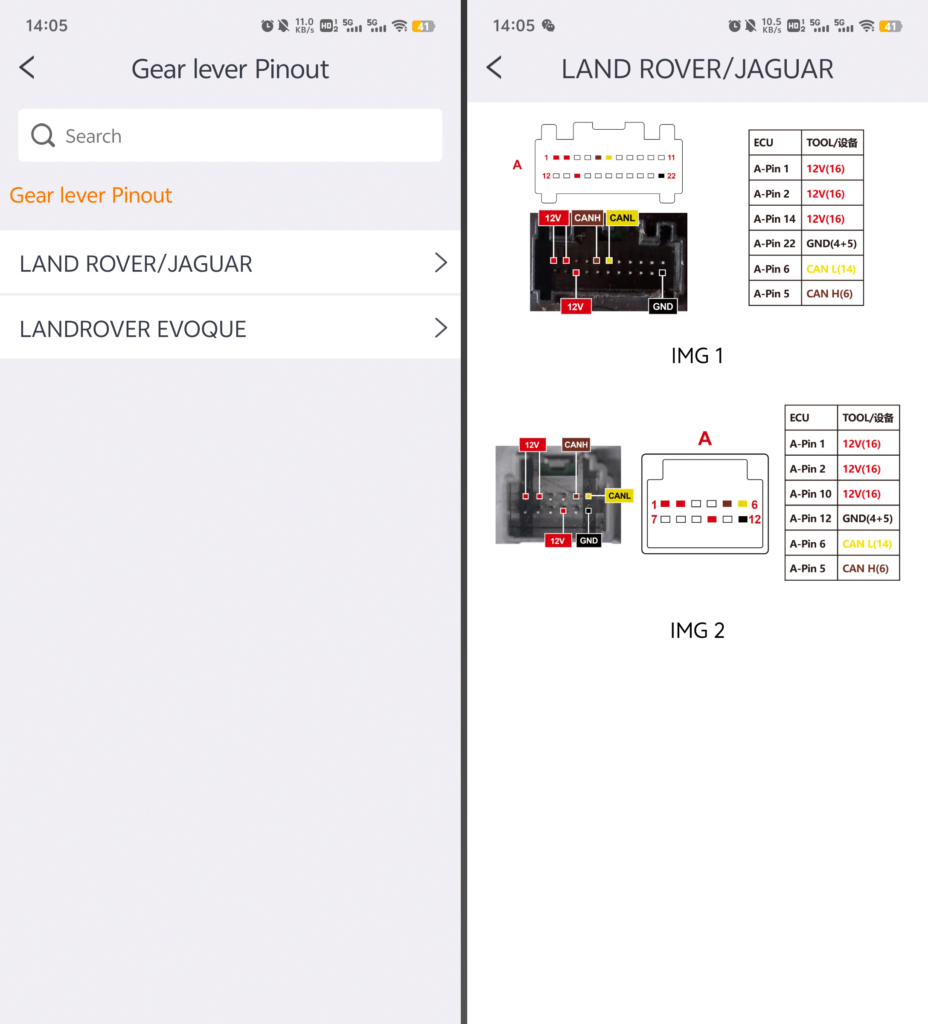This screenshot has width=928, height=1024.
Task: Tap the HD indicator in left status bar
Action: 328,26
